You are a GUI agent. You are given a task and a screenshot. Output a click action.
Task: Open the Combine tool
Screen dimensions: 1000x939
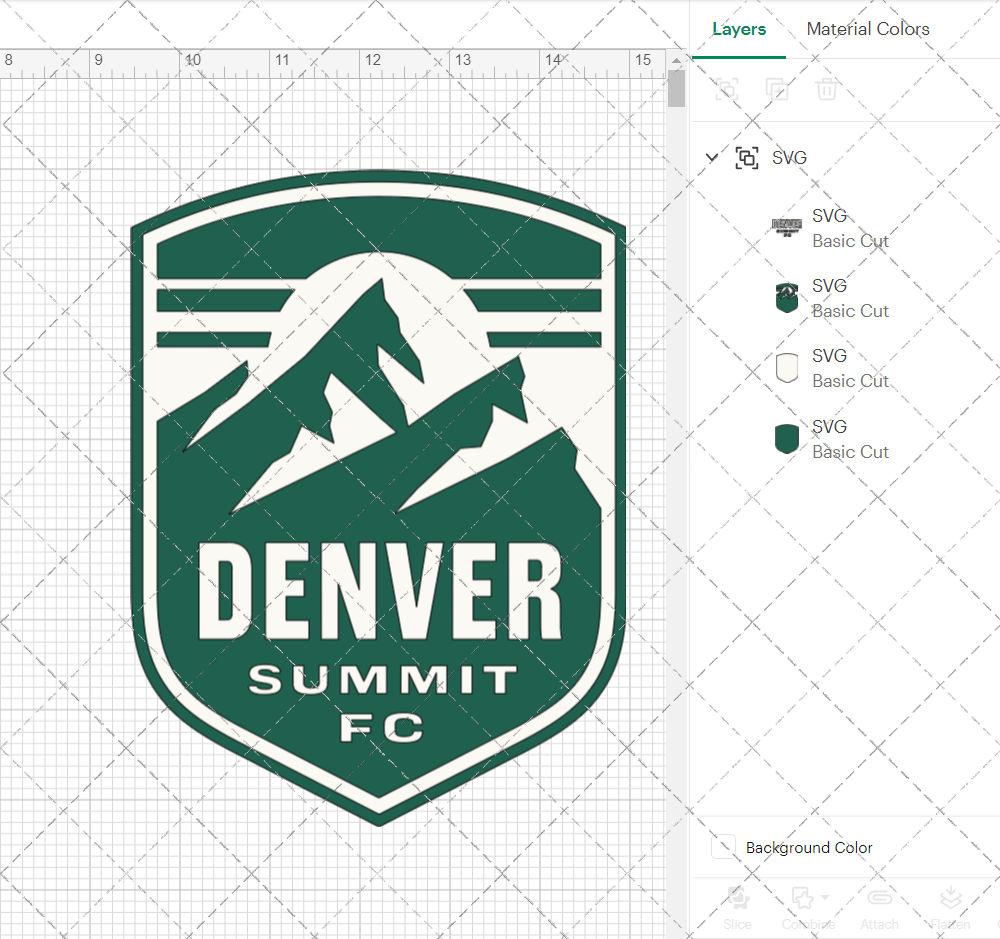pyautogui.click(x=808, y=907)
